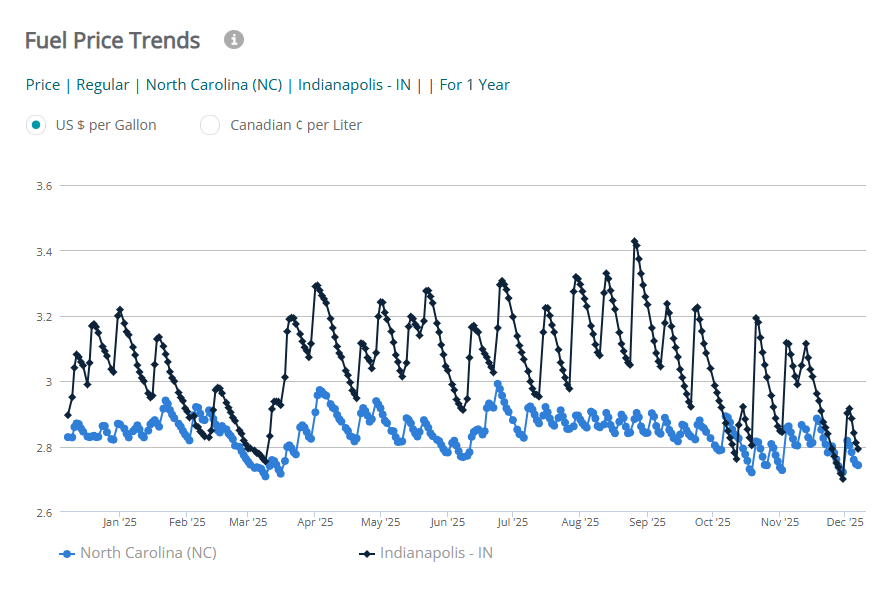Click the Fuel Price Trends heading

point(112,41)
